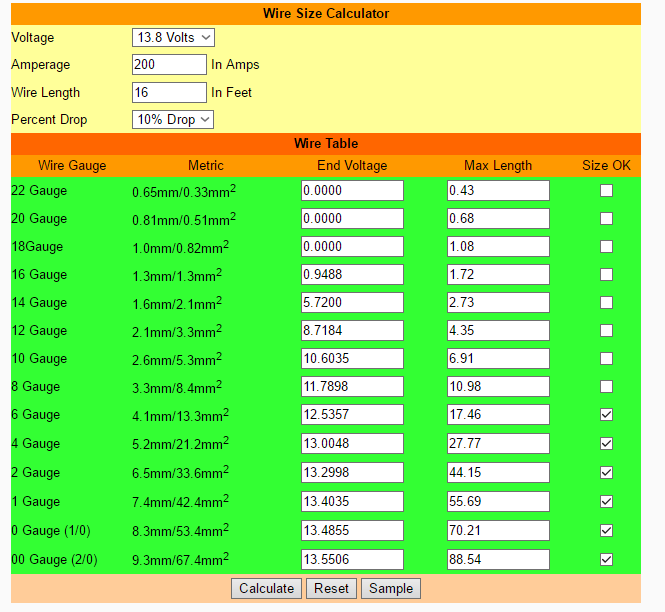Image resolution: width=665 pixels, height=612 pixels.
Task: Click the Wire Length input field
Action: tap(169, 92)
